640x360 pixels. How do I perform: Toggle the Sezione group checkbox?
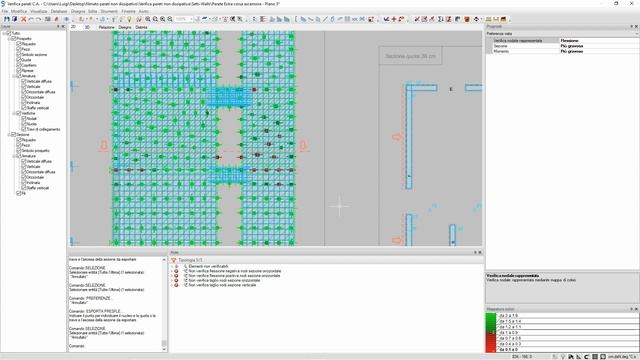coord(13,134)
